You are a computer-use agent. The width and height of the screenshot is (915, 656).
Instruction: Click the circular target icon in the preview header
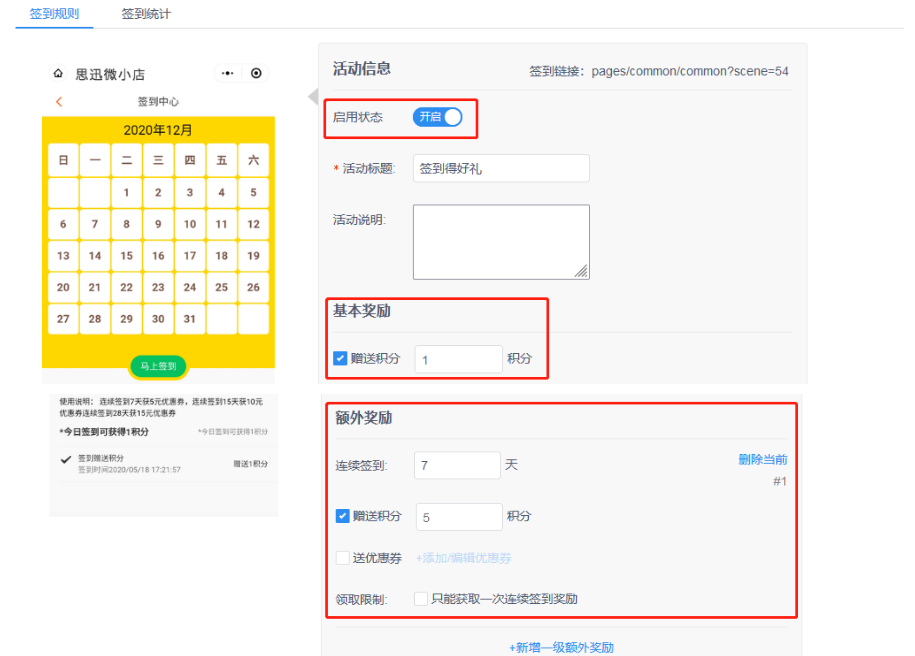(256, 73)
